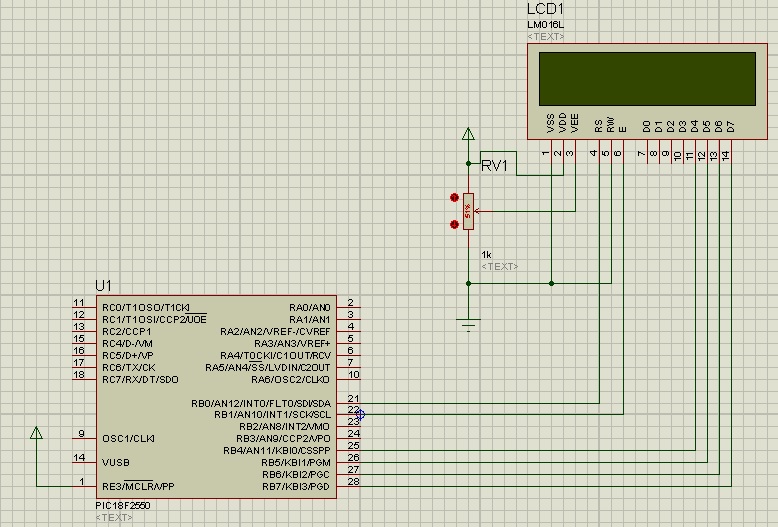This screenshot has width=778, height=527.
Task: Click the lower red adjust button on RV1
Action: [x=454, y=224]
